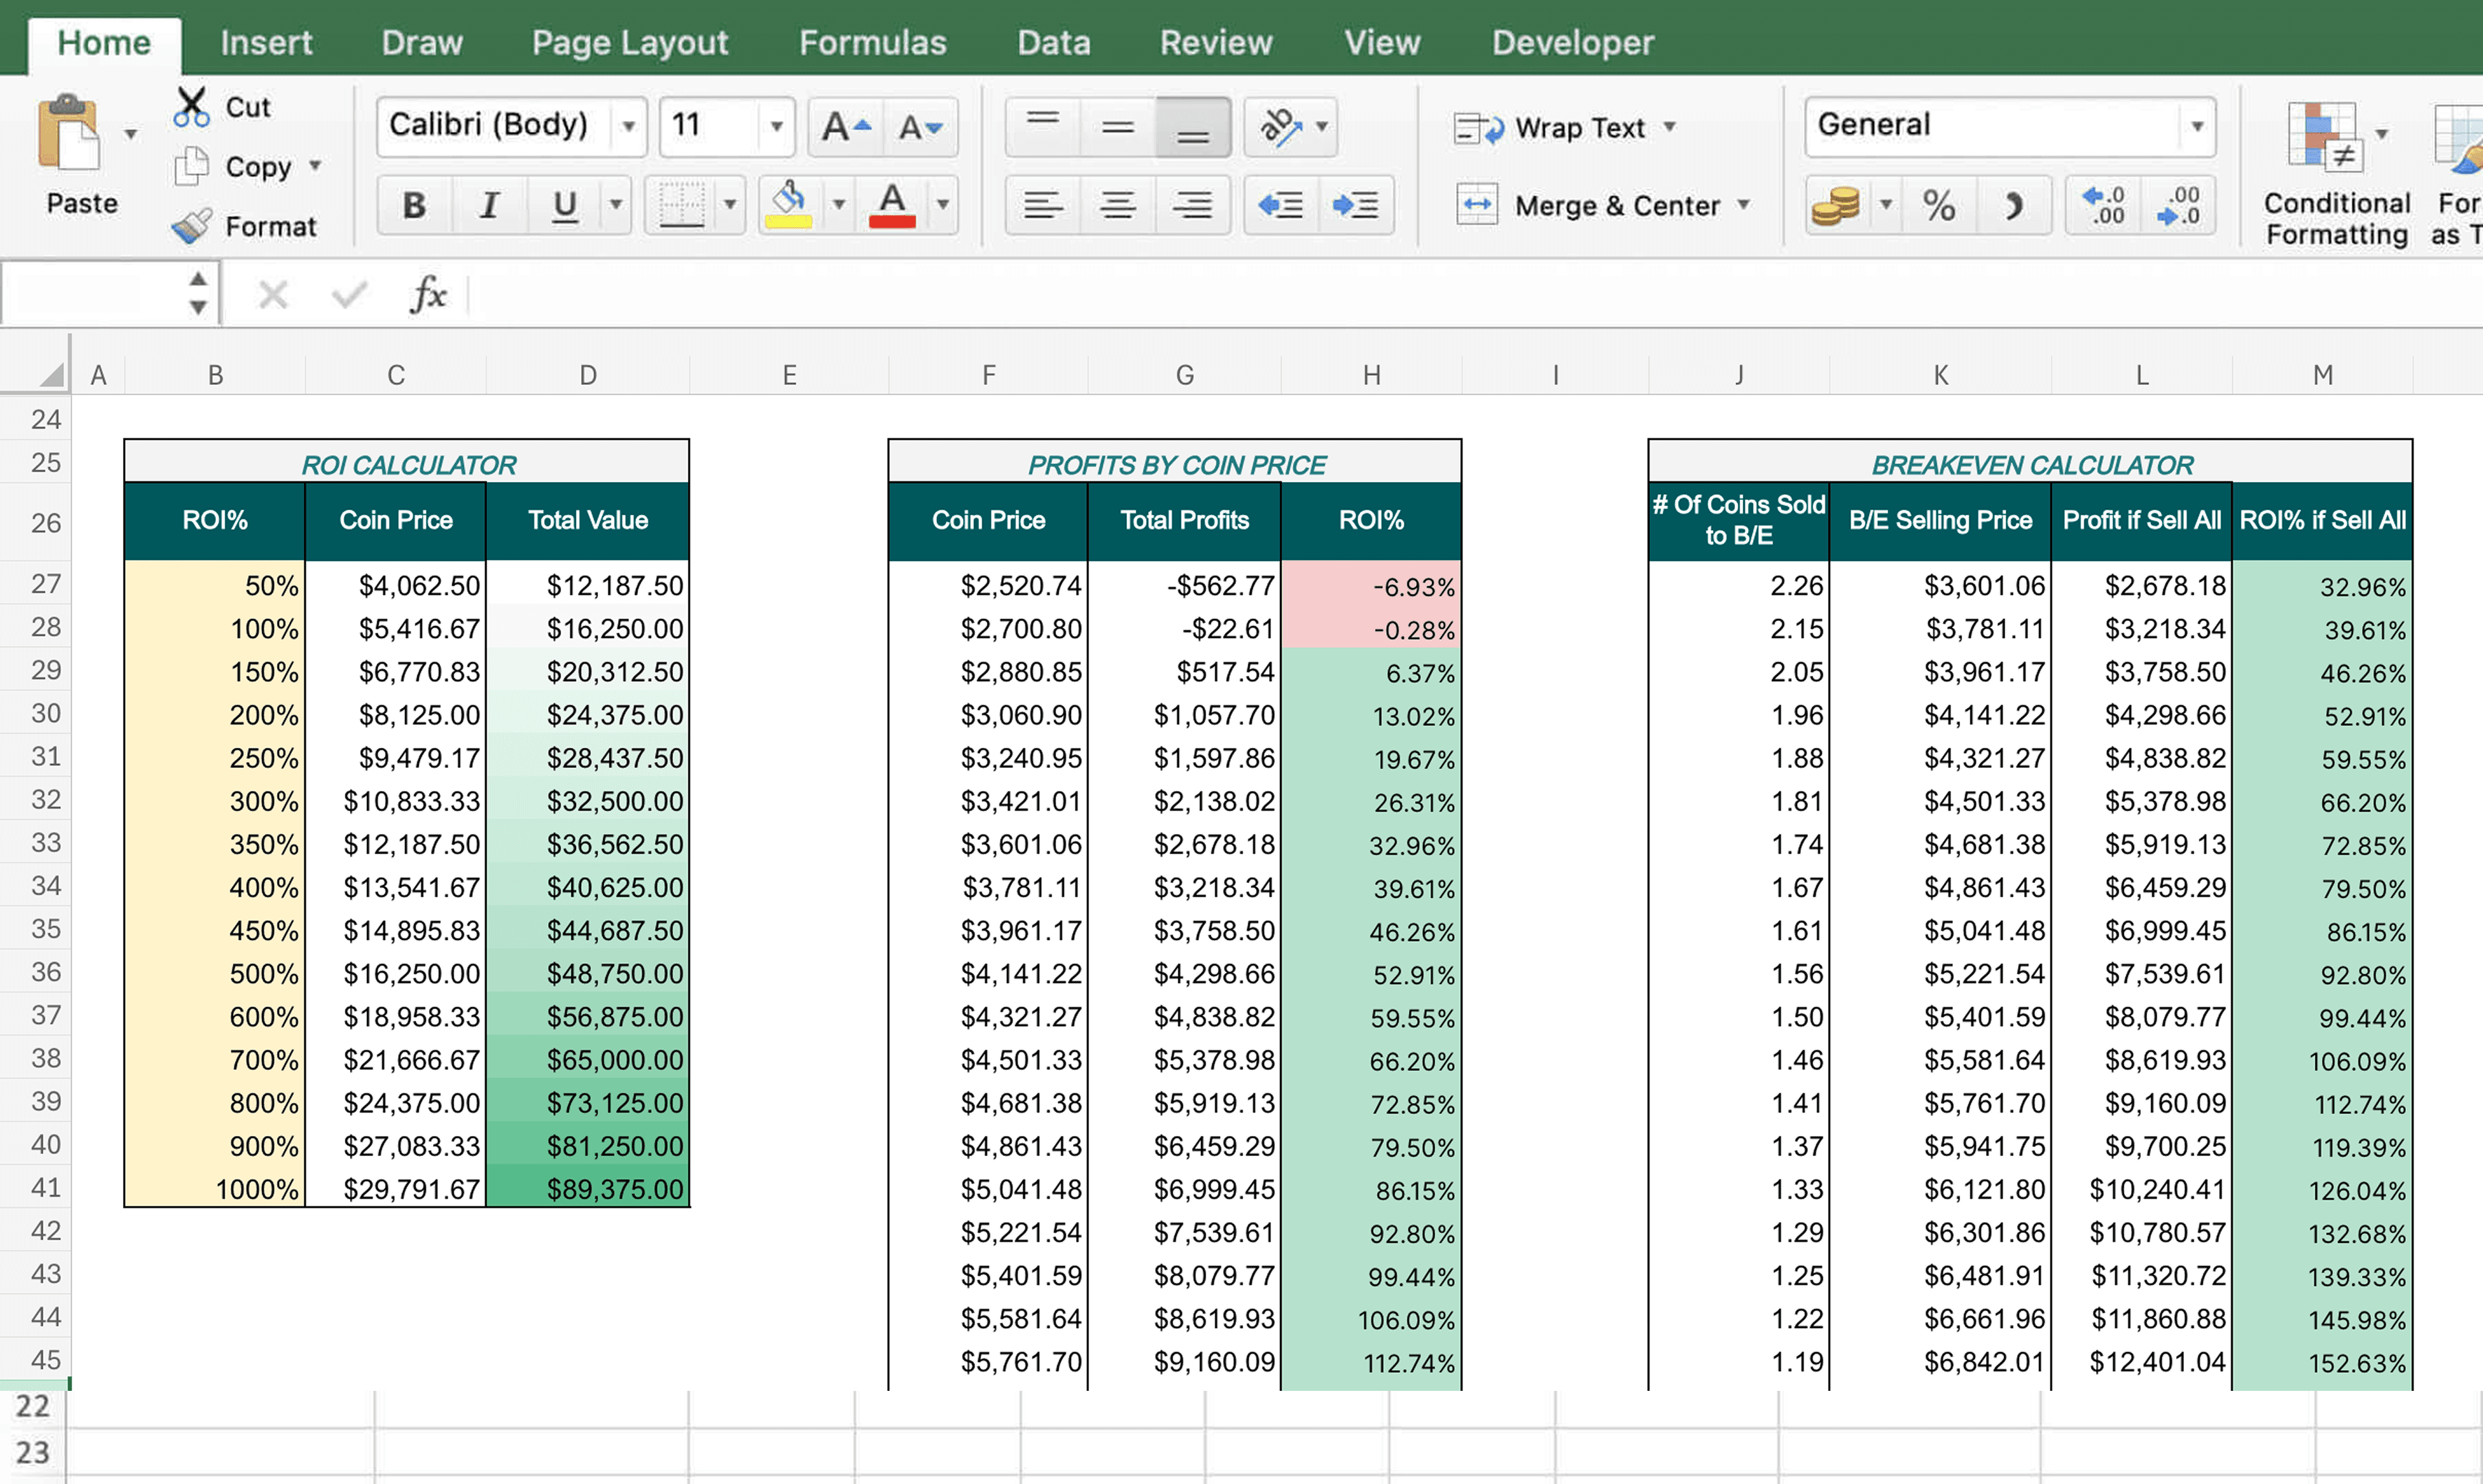Select the Copy icon
The image size is (2483, 1484).
coord(192,166)
